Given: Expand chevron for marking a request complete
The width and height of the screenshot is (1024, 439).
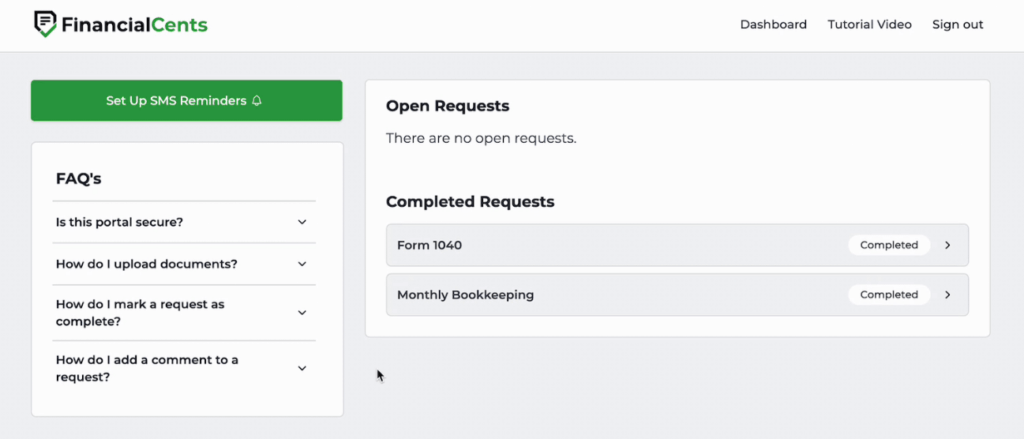Looking at the screenshot, I should [302, 313].
